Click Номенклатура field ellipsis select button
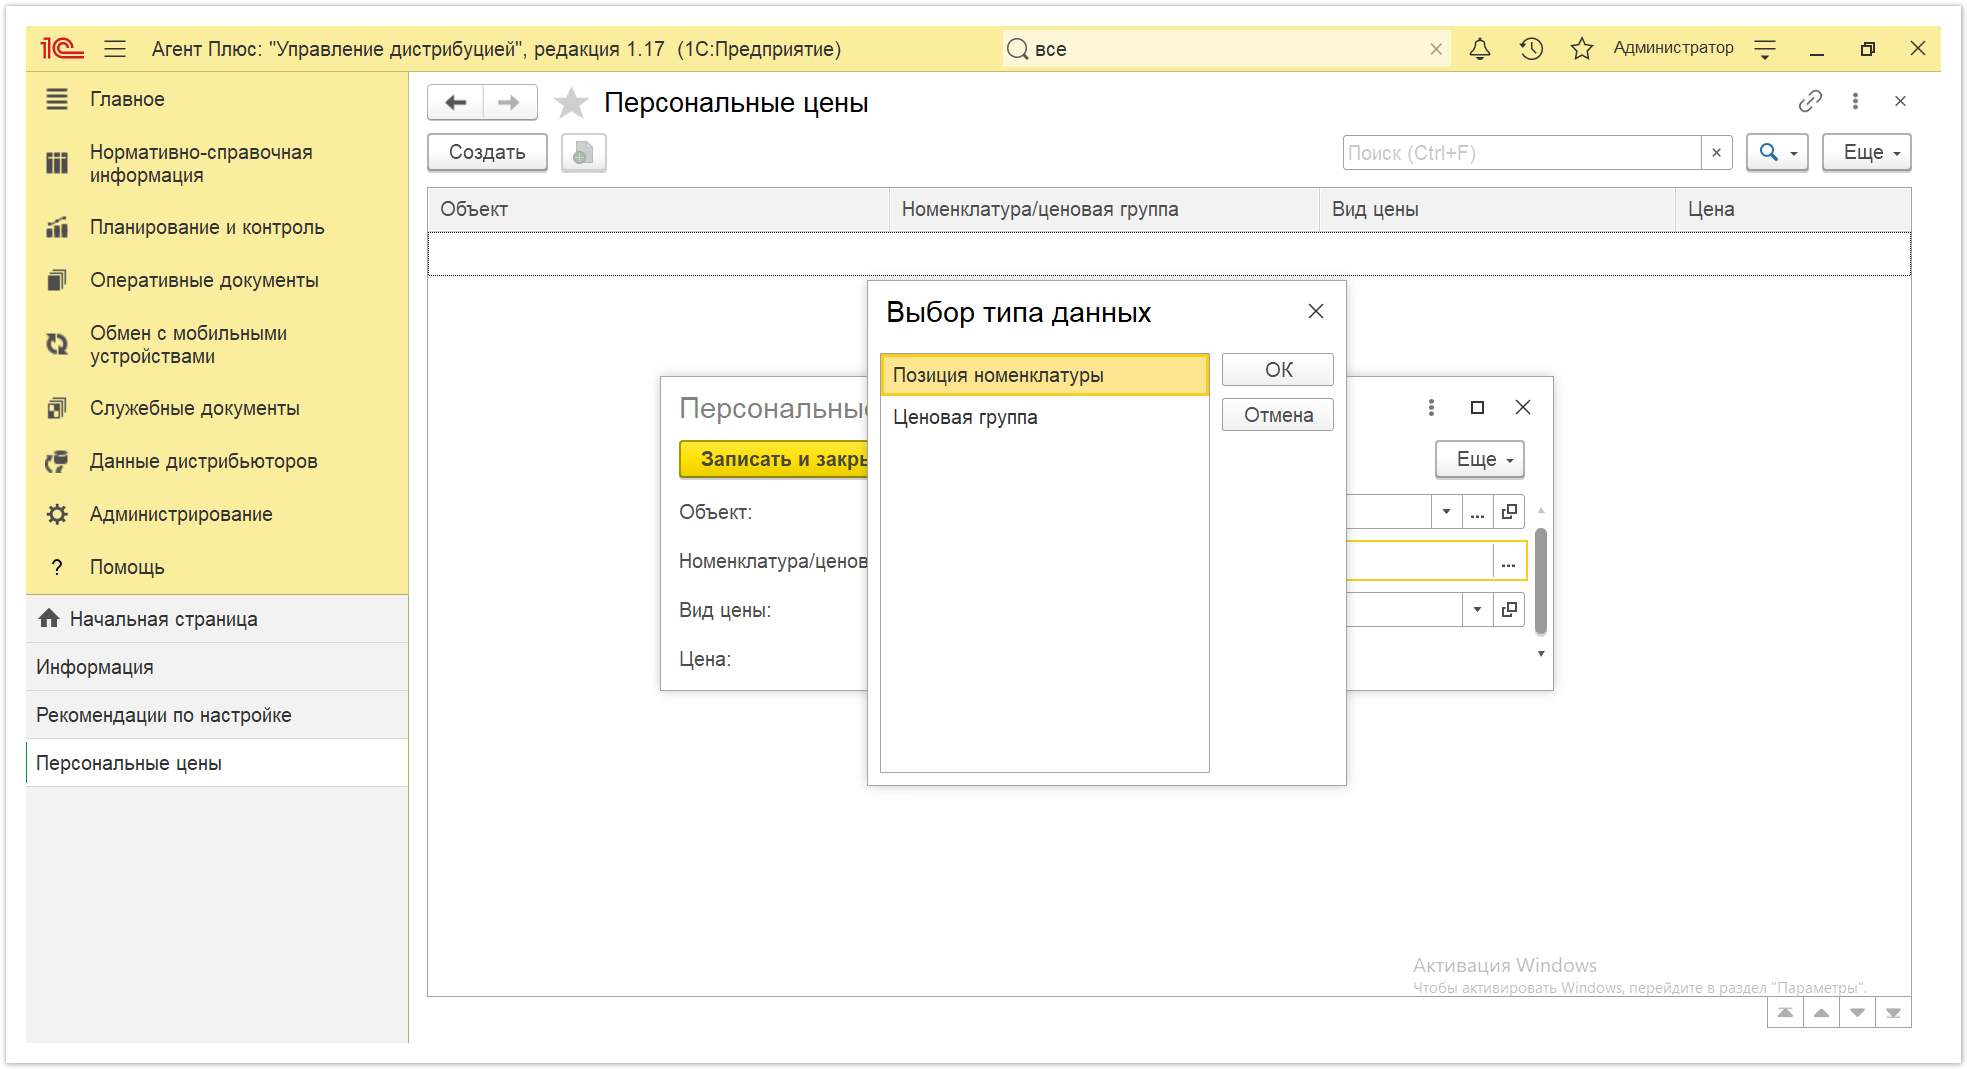This screenshot has width=1967, height=1069. 1509,561
